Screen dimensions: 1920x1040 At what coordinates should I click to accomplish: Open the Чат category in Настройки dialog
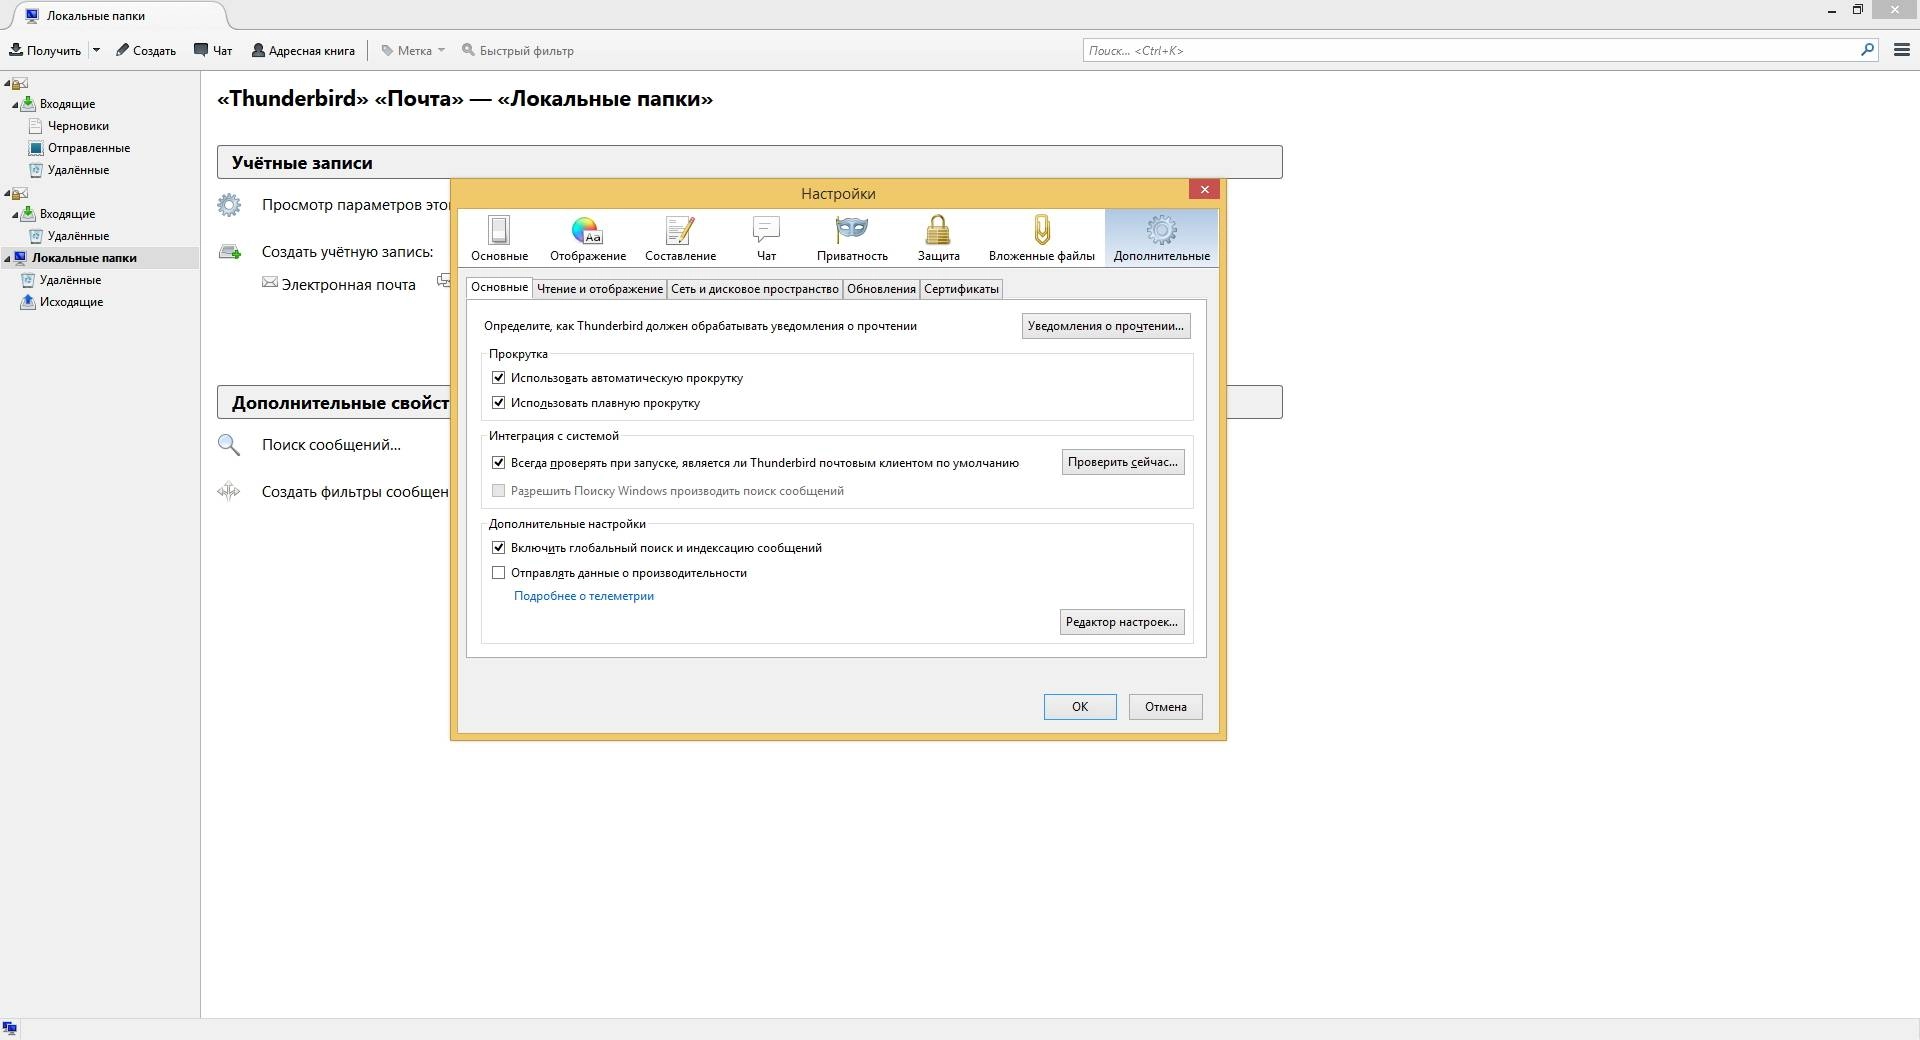point(766,238)
